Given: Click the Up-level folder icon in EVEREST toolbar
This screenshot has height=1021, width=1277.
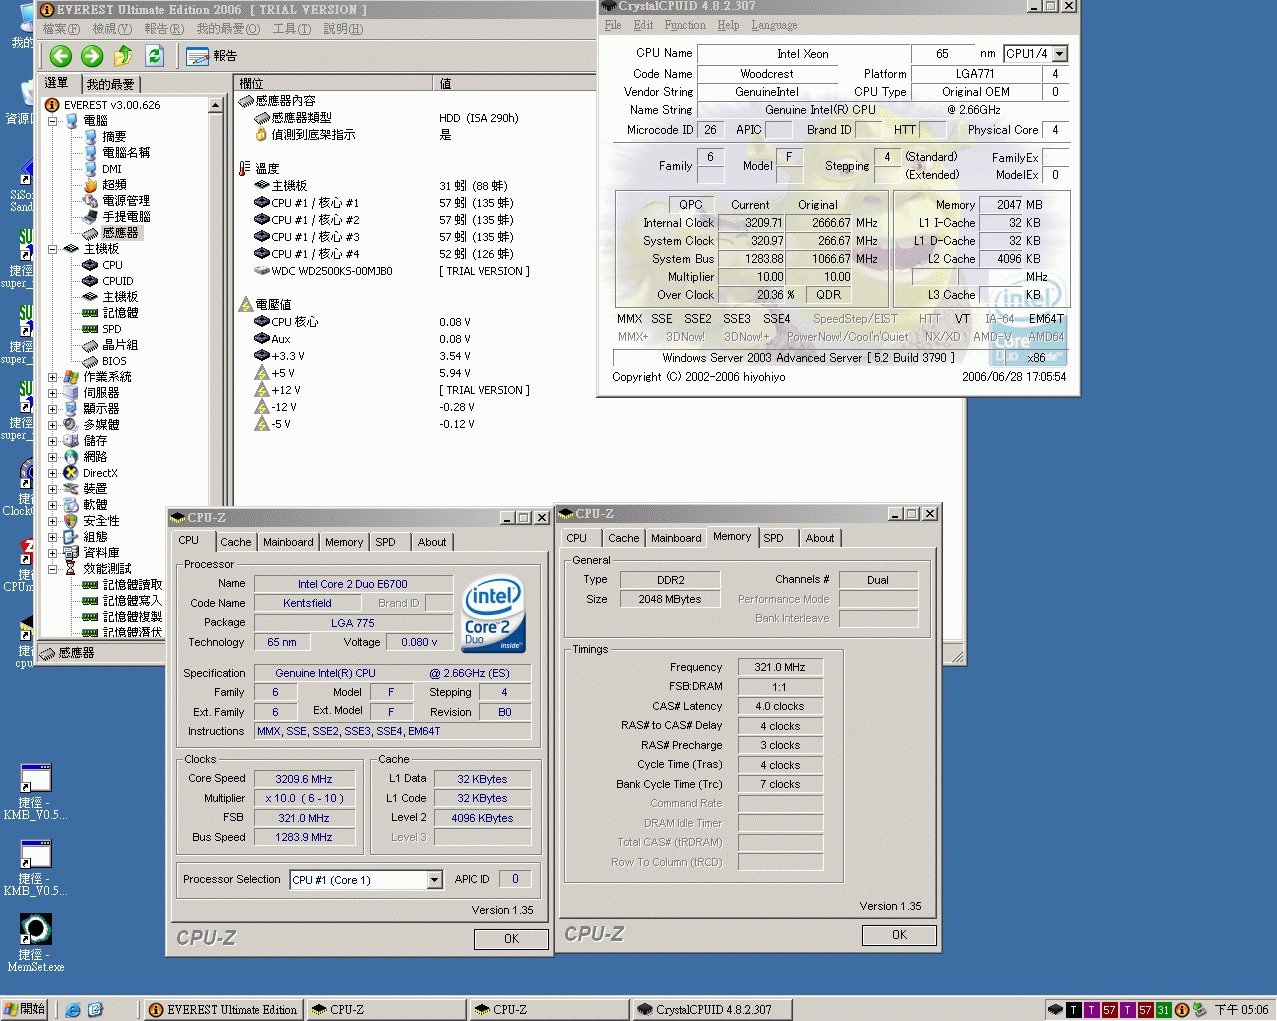Looking at the screenshot, I should 123,56.
